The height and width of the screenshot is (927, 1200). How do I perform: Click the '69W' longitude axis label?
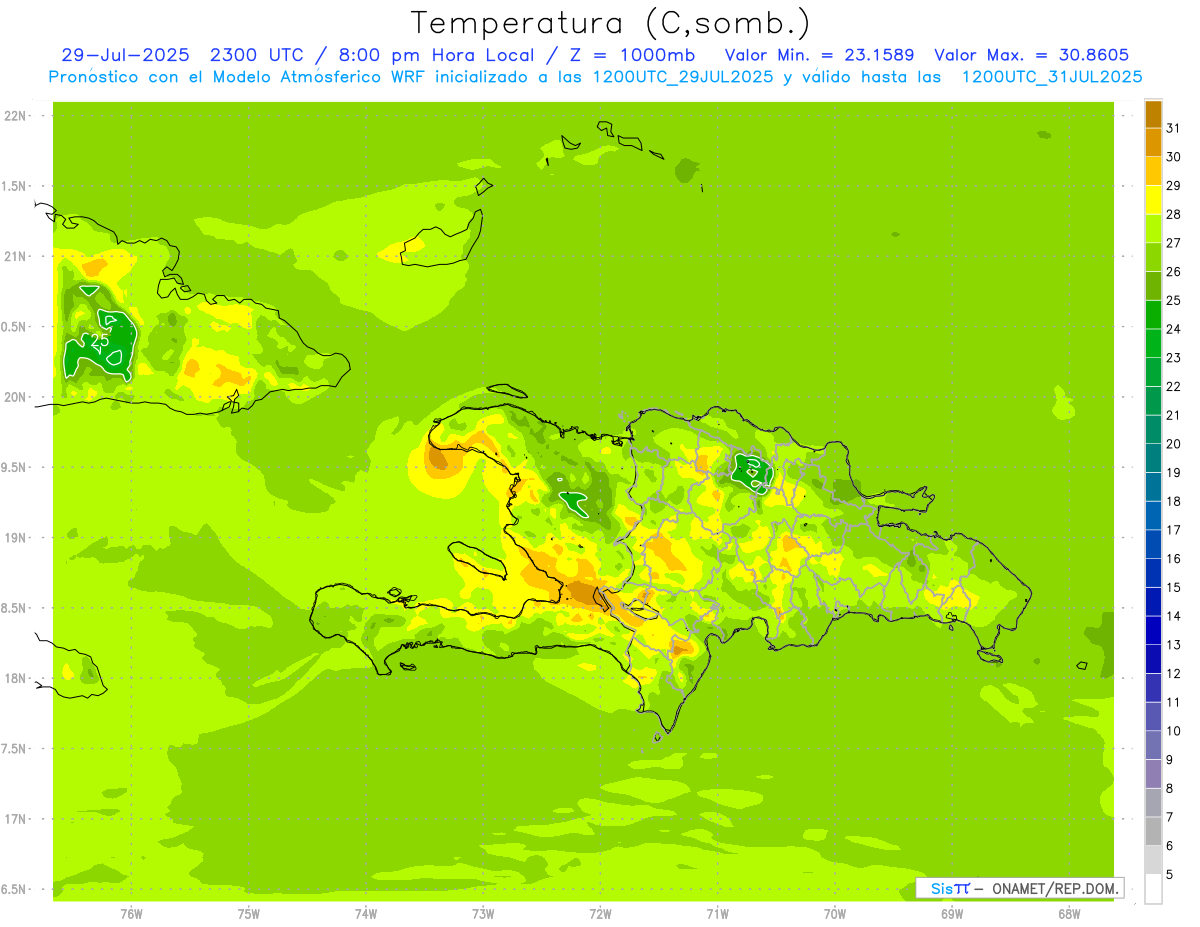952,913
